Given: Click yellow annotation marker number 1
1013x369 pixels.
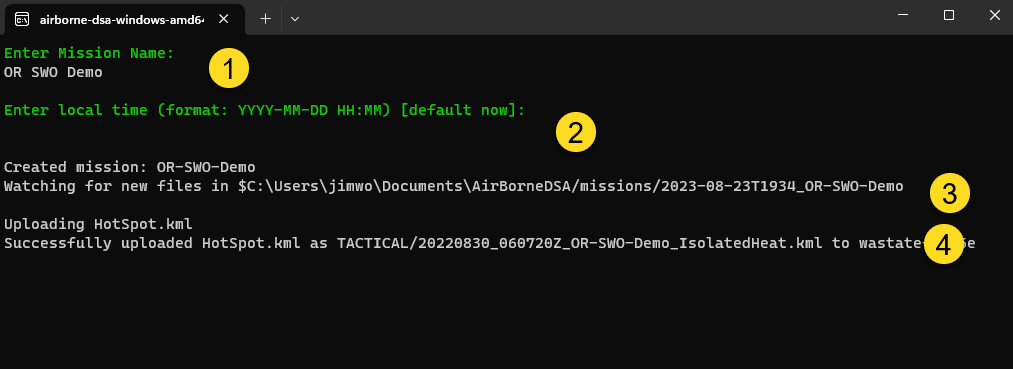Looking at the screenshot, I should (229, 69).
